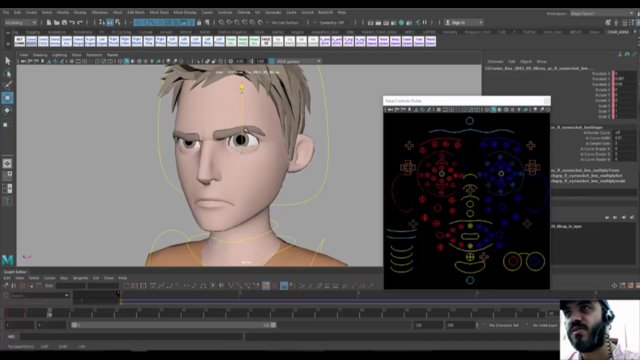
Task: Open the Graph Editor search dropdown arrow
Action: [x=67, y=295]
